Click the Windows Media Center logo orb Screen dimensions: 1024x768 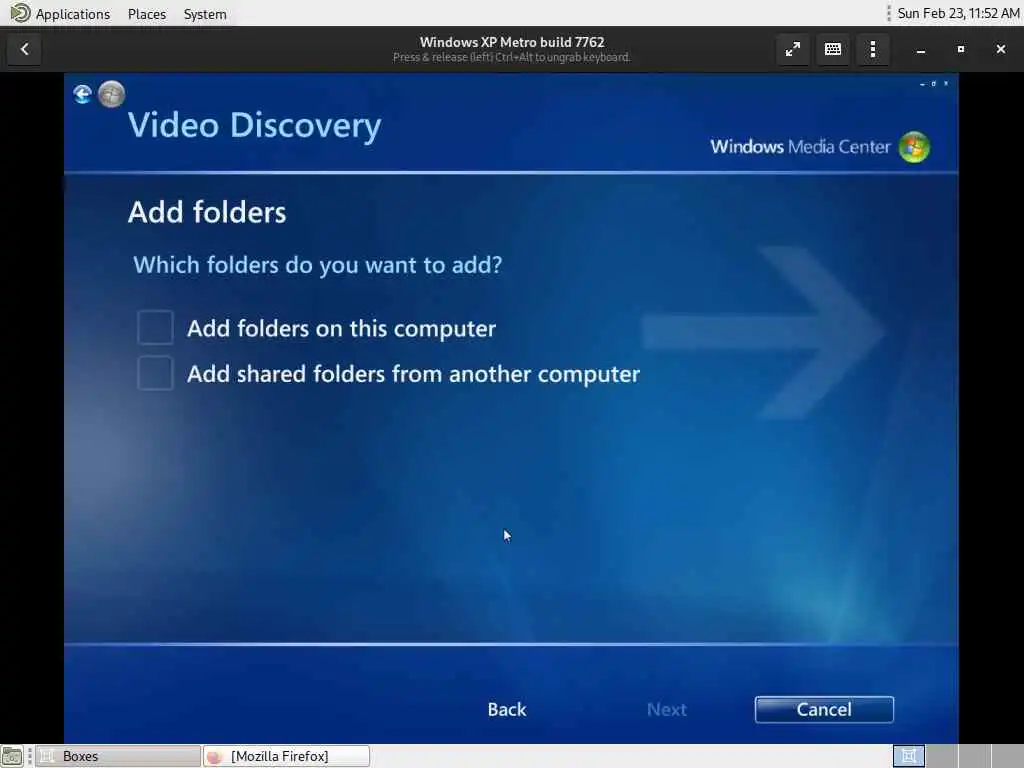914,147
